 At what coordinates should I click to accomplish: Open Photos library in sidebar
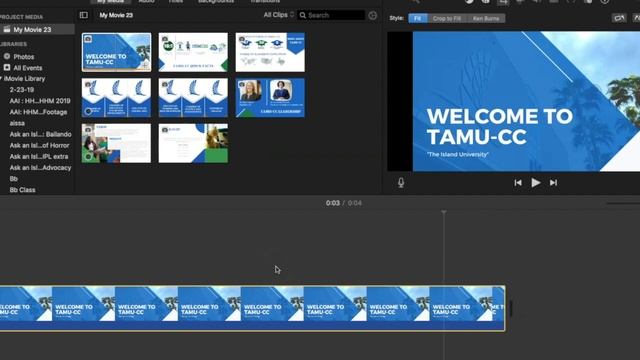tap(24, 57)
